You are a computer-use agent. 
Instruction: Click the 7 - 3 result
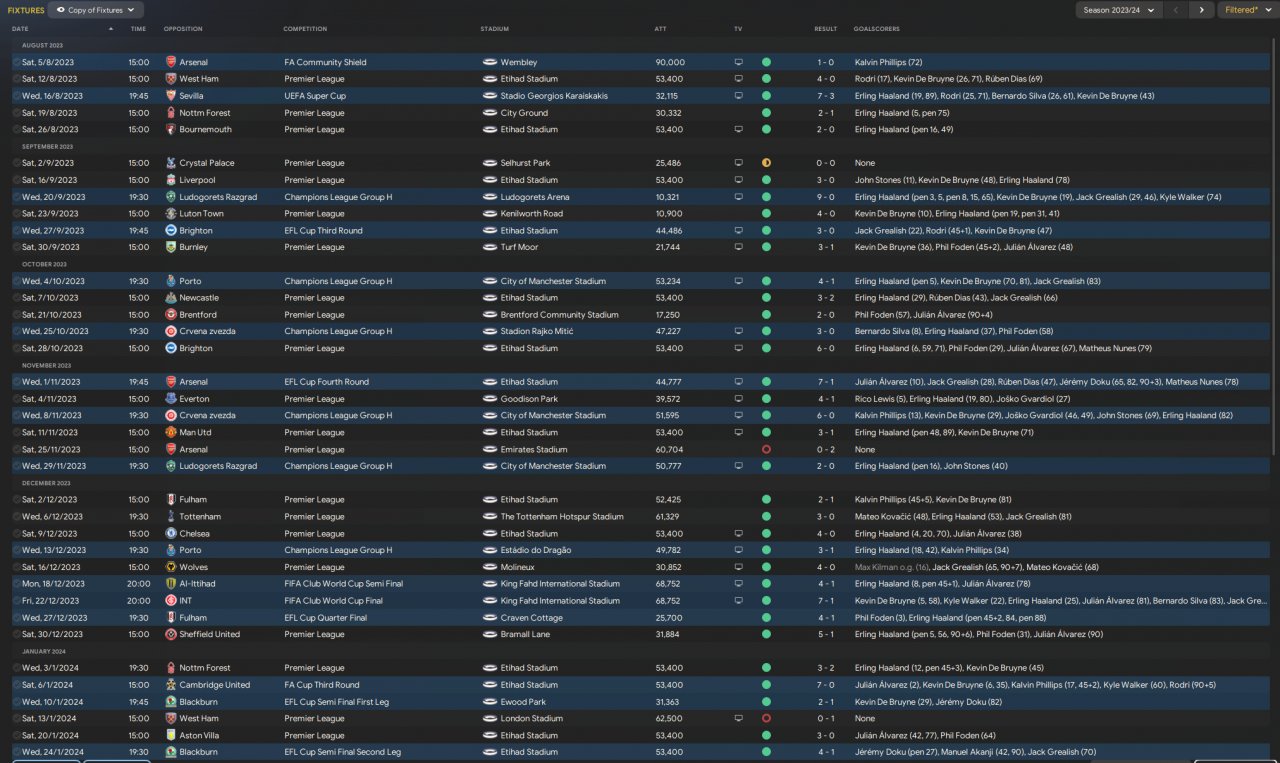click(825, 96)
